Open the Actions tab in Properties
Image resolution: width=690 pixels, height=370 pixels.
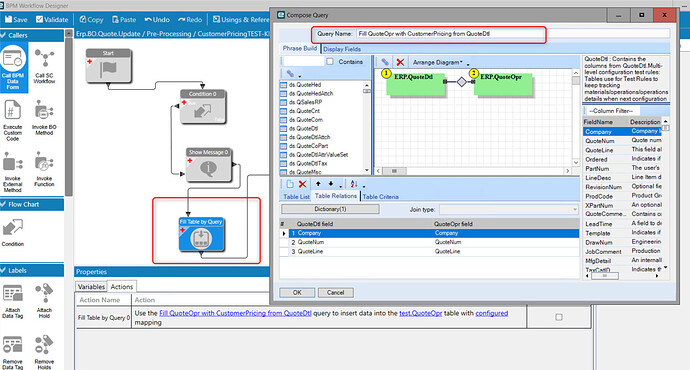[122, 286]
